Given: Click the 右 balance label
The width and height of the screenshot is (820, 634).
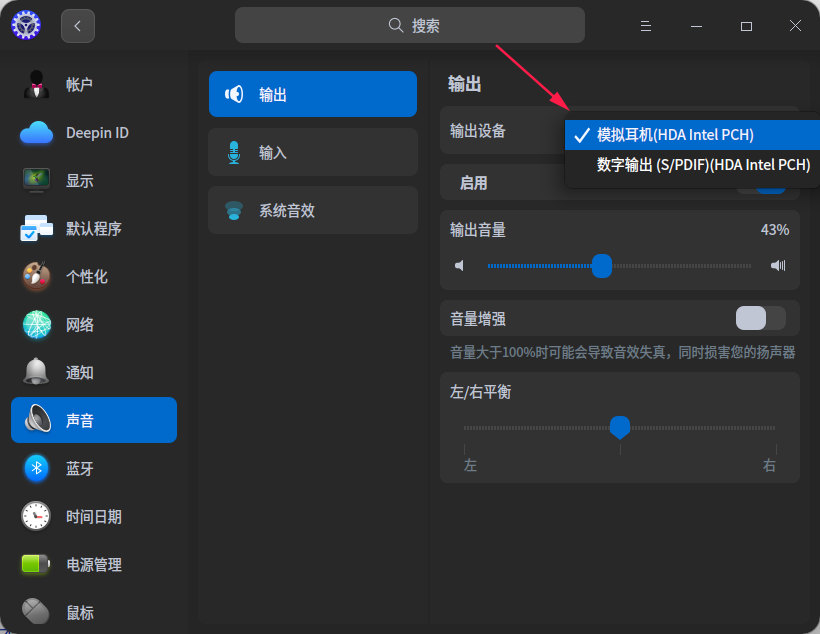Looking at the screenshot, I should click(769, 465).
